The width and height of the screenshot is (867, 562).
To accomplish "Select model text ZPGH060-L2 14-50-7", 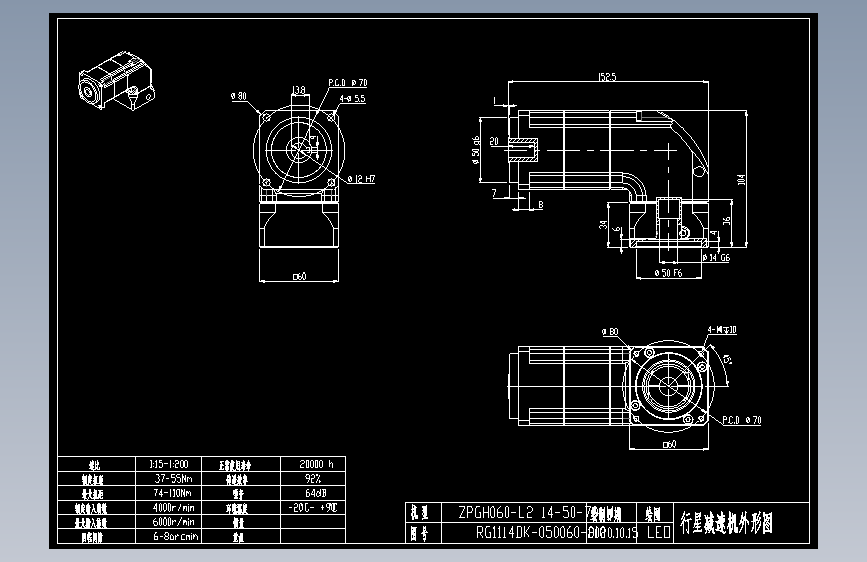I will [524, 512].
